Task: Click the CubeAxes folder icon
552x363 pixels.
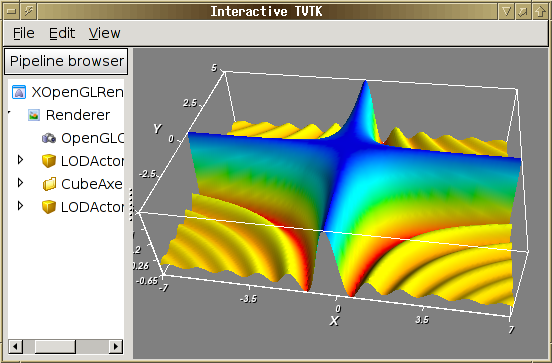Action: pyautogui.click(x=49, y=184)
